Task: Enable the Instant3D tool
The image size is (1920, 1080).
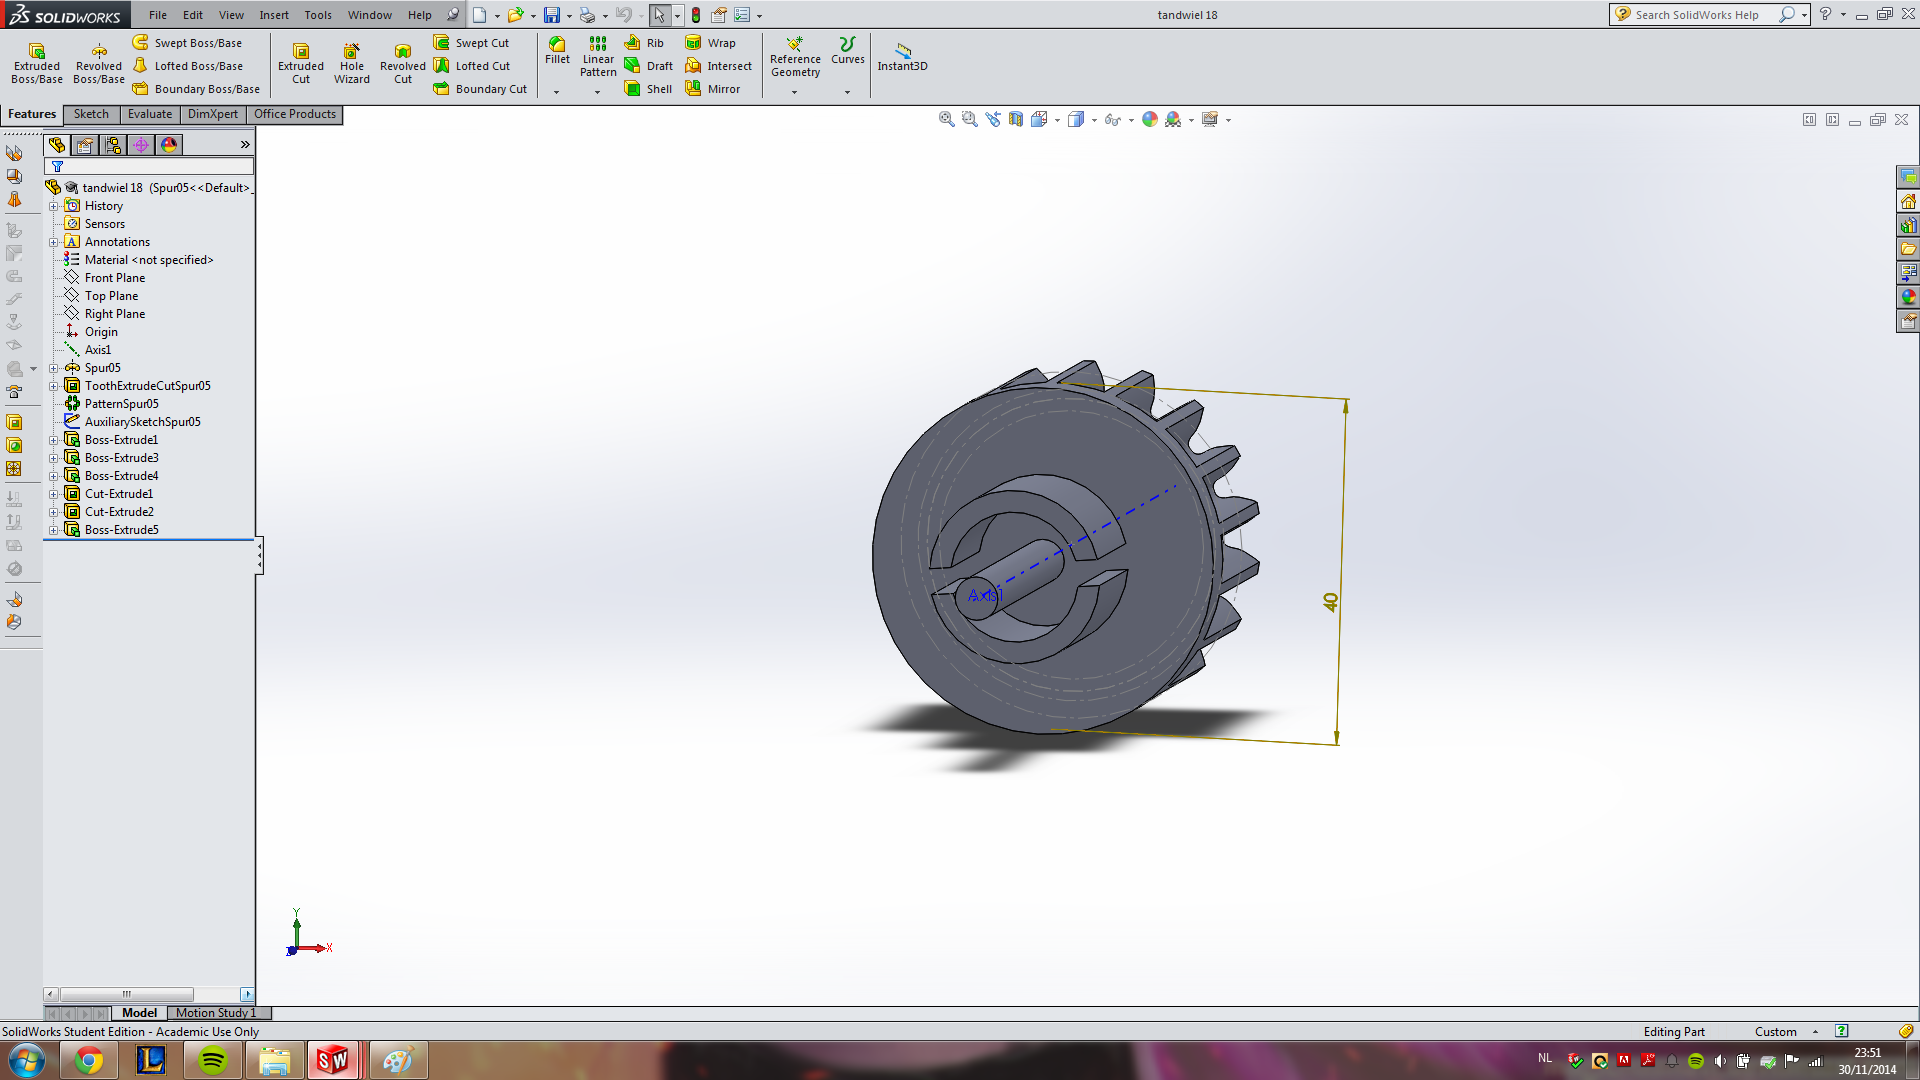Action: click(x=902, y=57)
